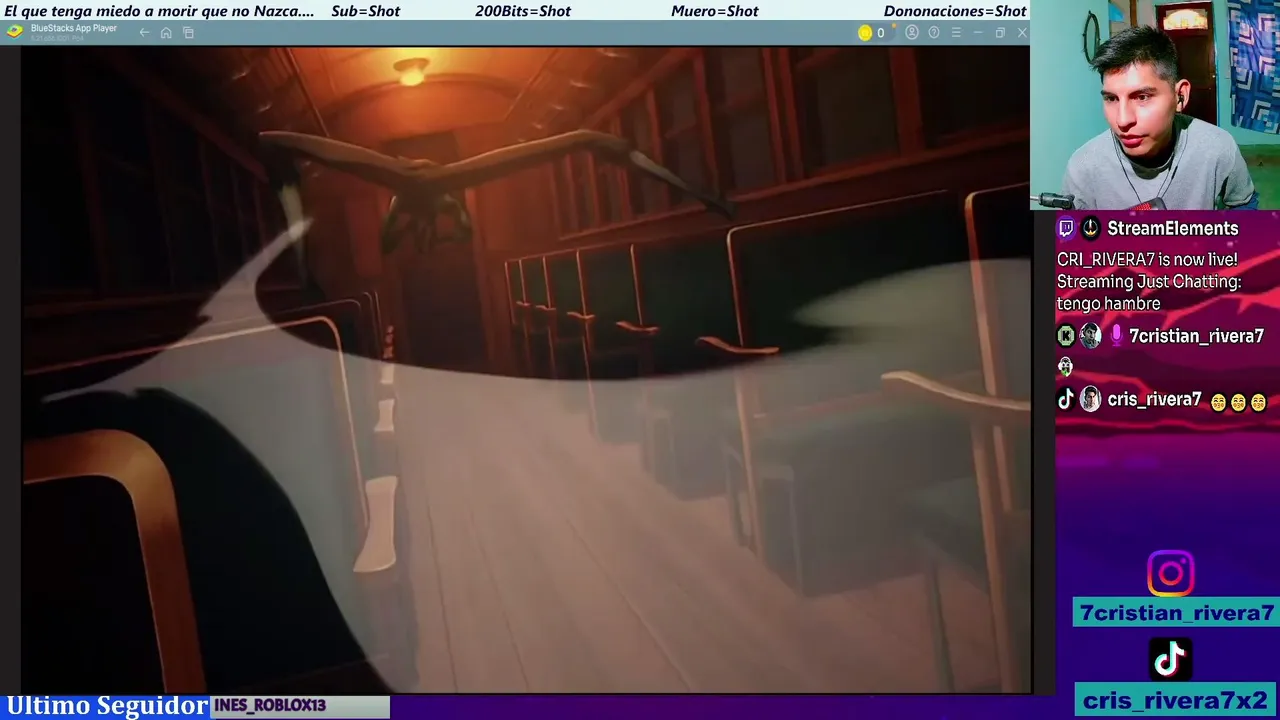Click latest follower name INES_ROBLOX13

pos(270,706)
